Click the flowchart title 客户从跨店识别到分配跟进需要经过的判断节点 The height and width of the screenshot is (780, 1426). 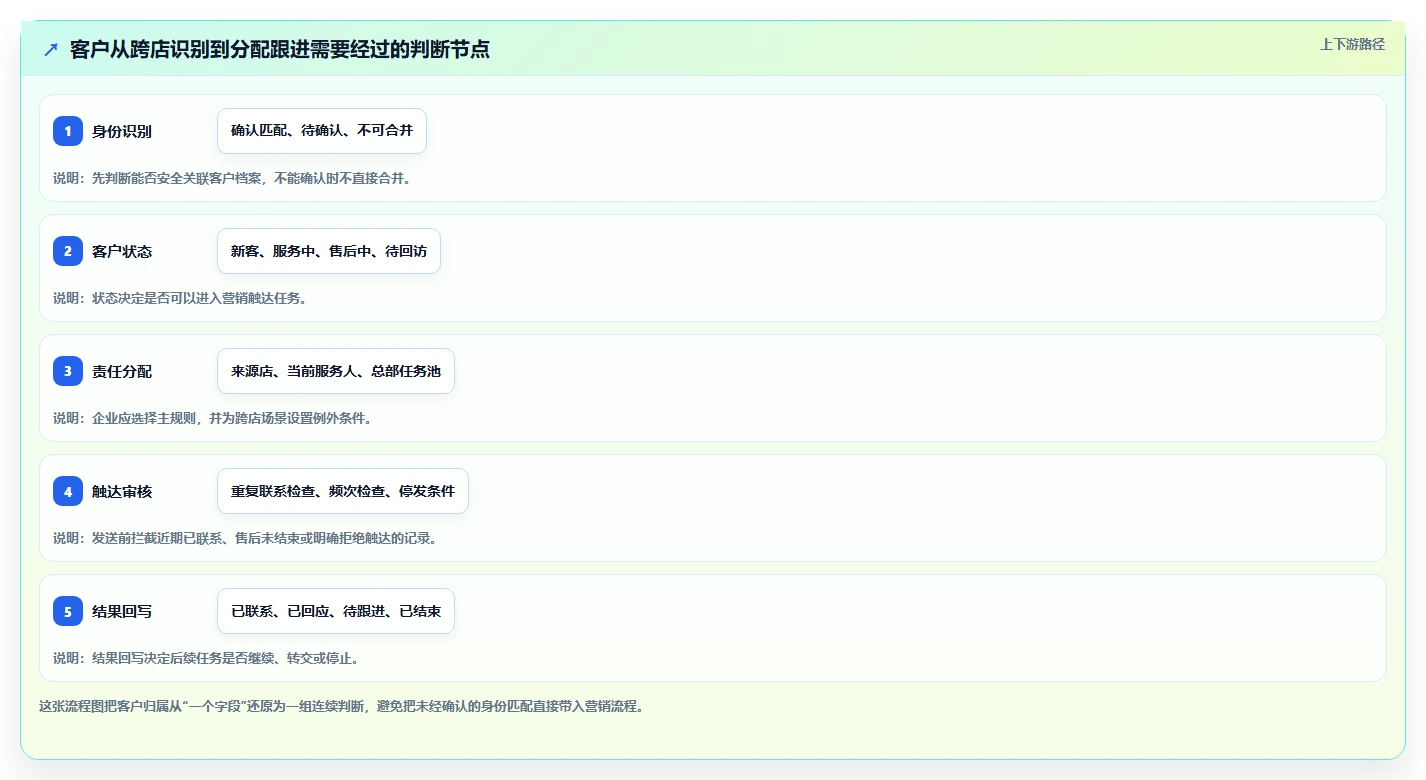point(280,50)
